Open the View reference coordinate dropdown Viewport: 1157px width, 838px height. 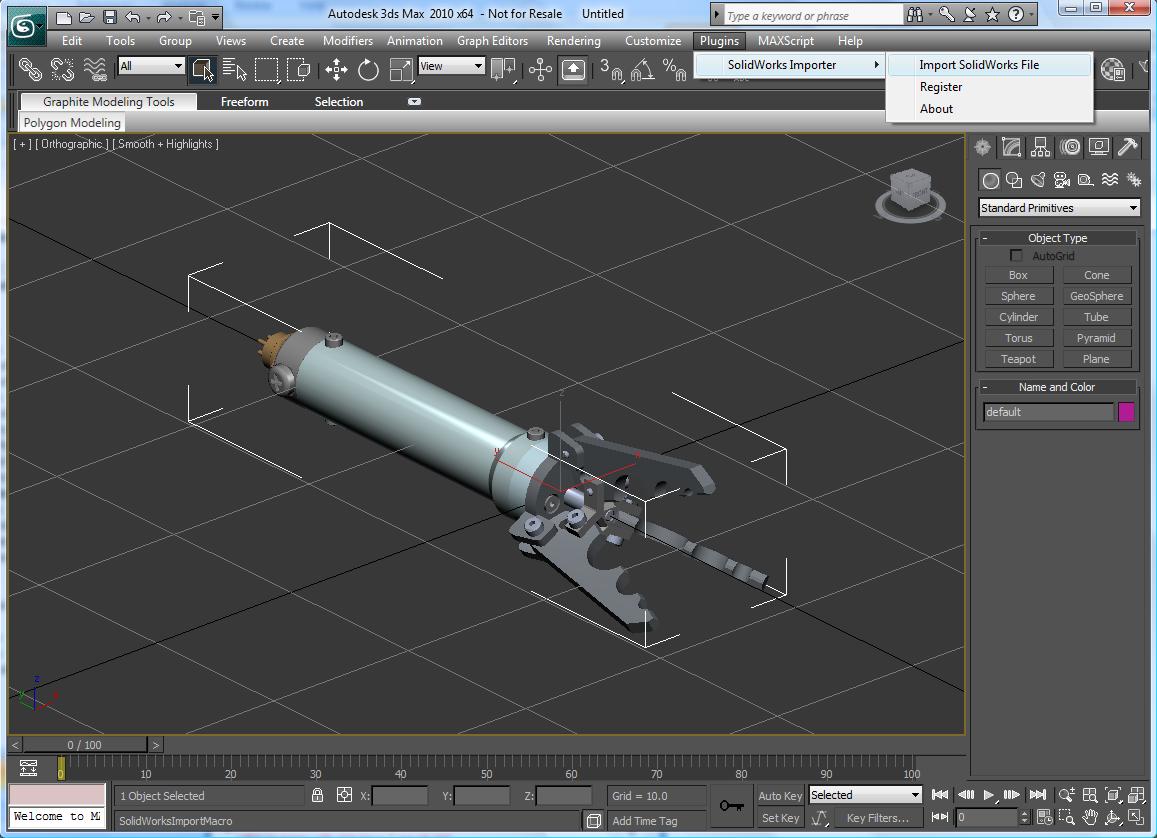coord(451,66)
